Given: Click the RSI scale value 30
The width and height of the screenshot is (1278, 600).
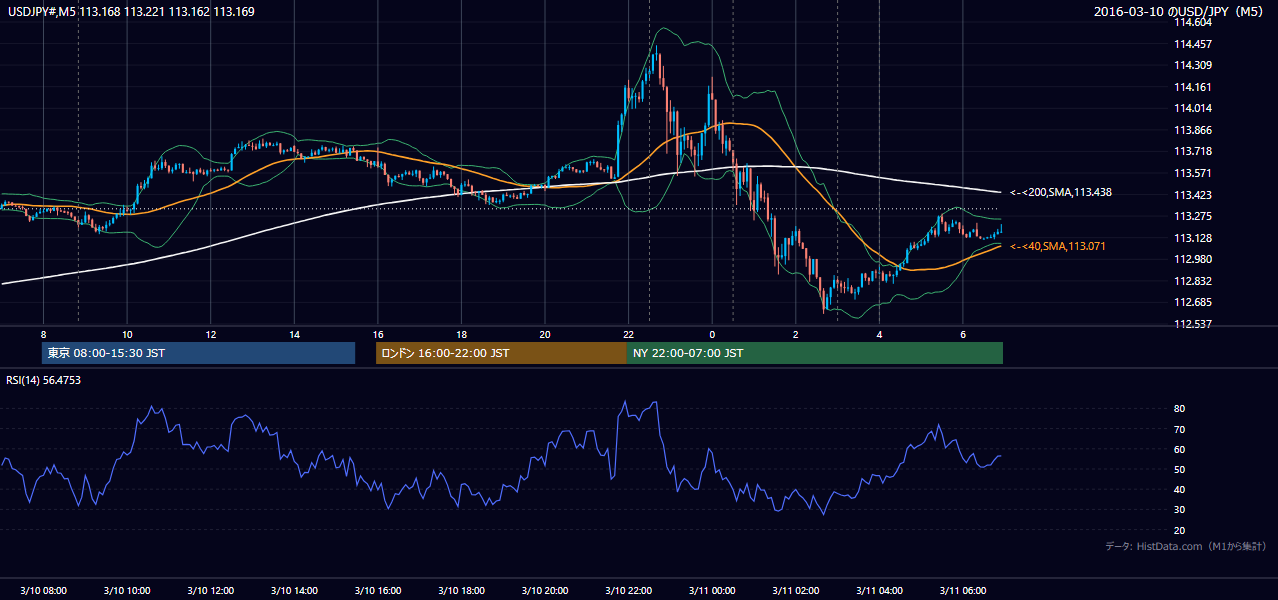Looking at the screenshot, I should tap(1180, 510).
